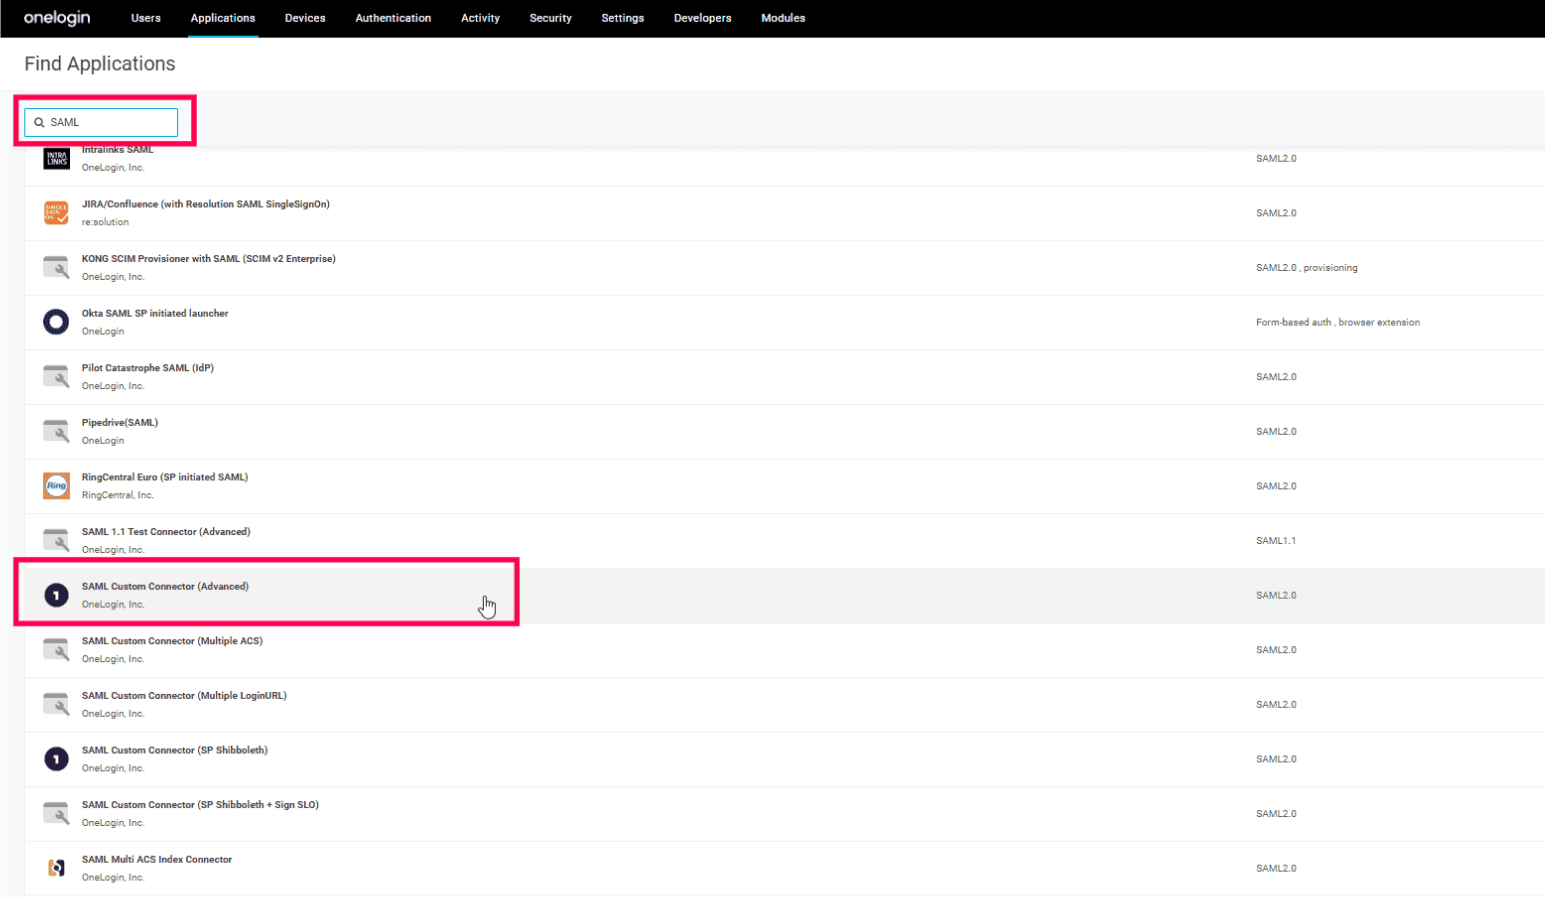The width and height of the screenshot is (1545, 897).
Task: Open the Activity menu
Action: (480, 18)
